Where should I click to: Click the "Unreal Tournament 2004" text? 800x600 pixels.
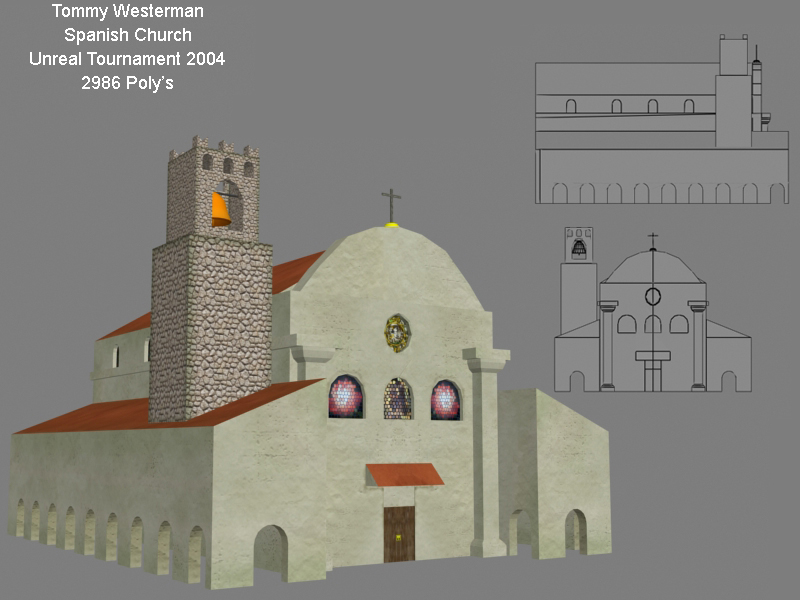pos(127,59)
